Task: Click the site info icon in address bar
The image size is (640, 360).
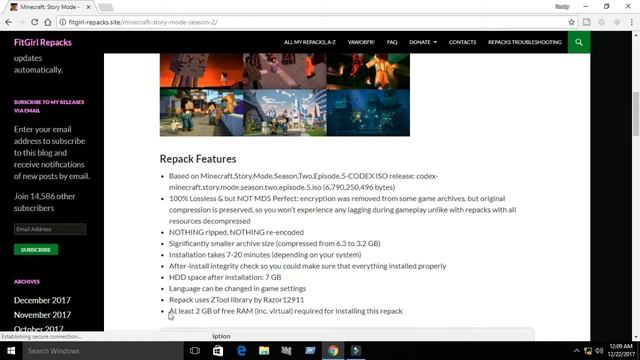Action: pos(62,22)
